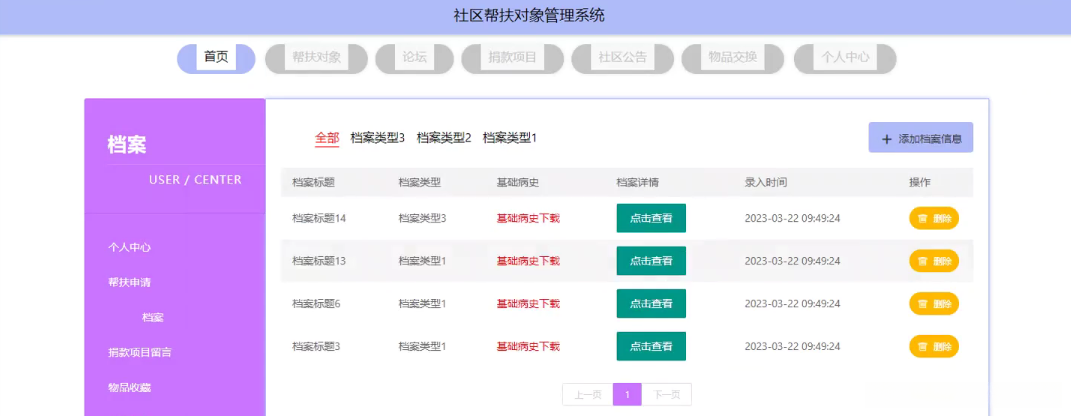Filter list by 档案类型2
This screenshot has height=416, width=1071.
(x=443, y=138)
